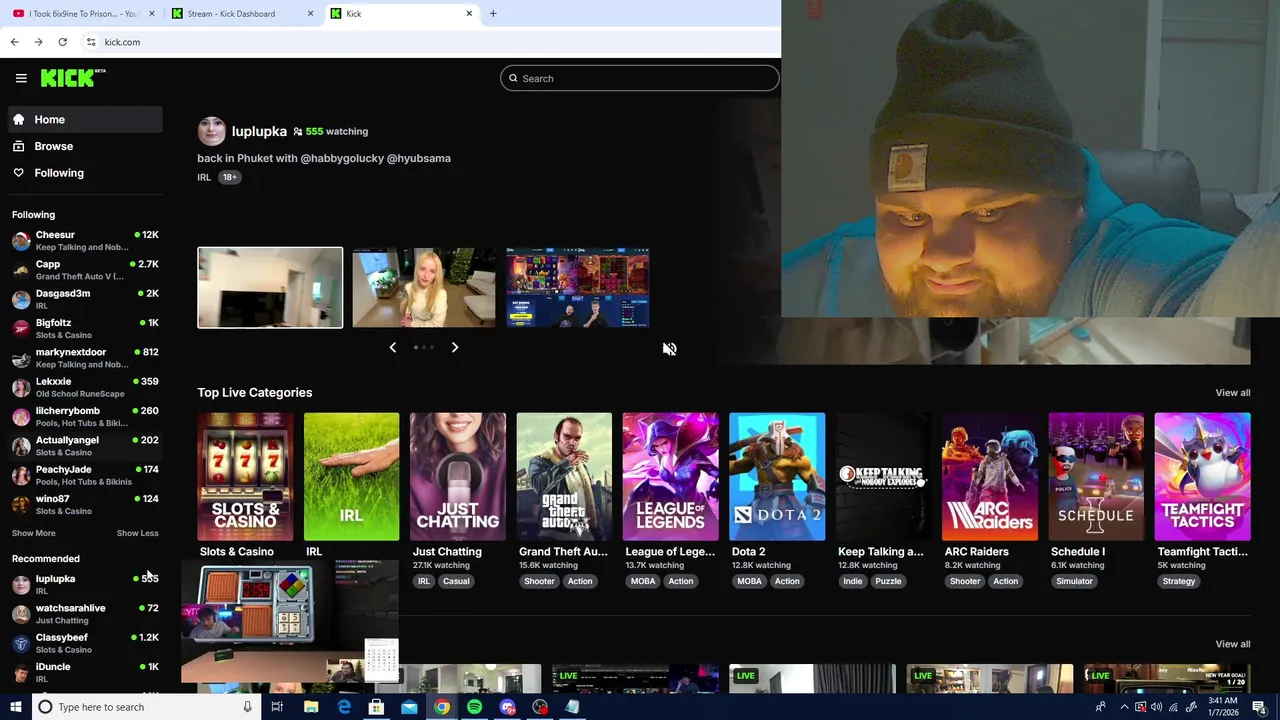This screenshot has width=1280, height=720.
Task: Close the Stream - Kick Dashboard tab
Action: [x=310, y=13]
